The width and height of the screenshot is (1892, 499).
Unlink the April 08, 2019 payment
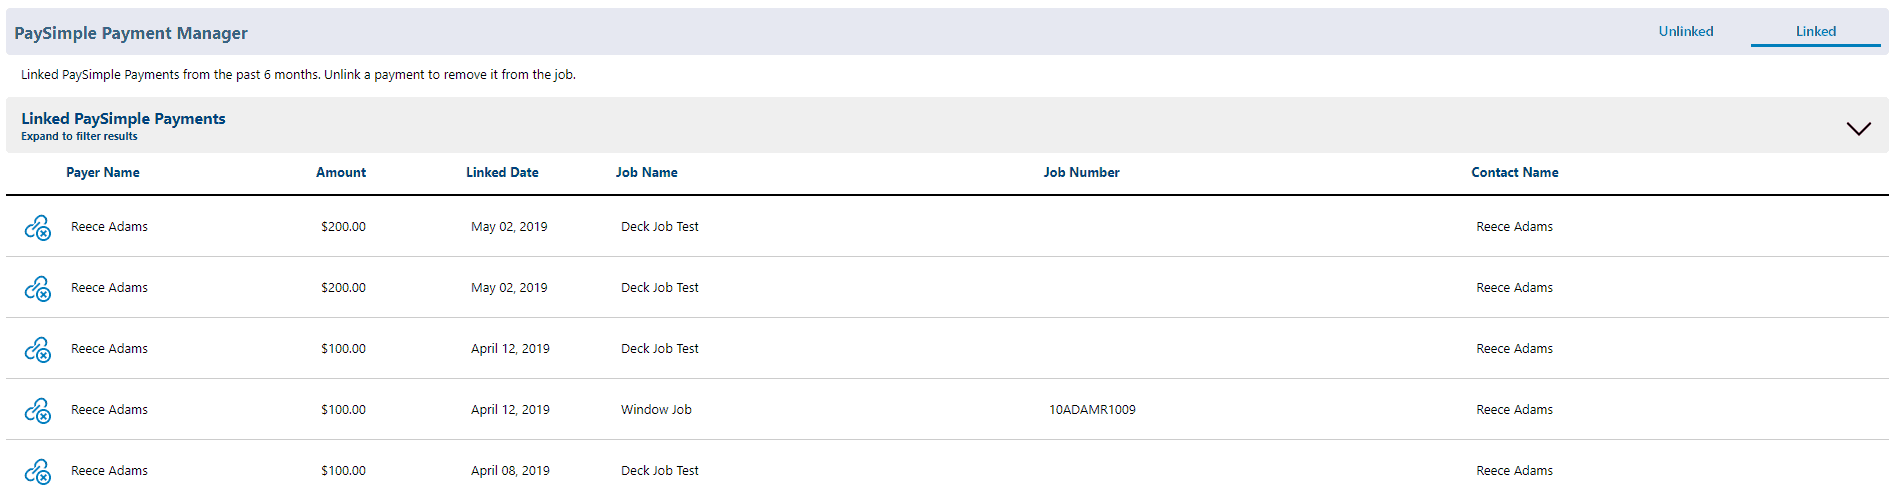[37, 472]
